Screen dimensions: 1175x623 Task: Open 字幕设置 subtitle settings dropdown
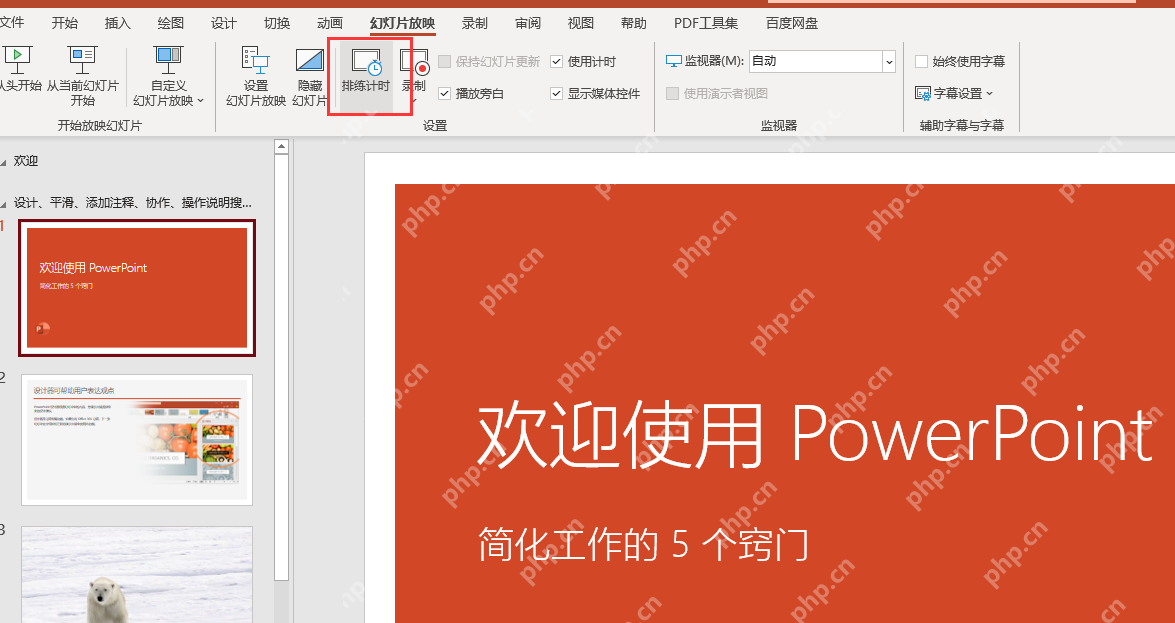point(954,94)
